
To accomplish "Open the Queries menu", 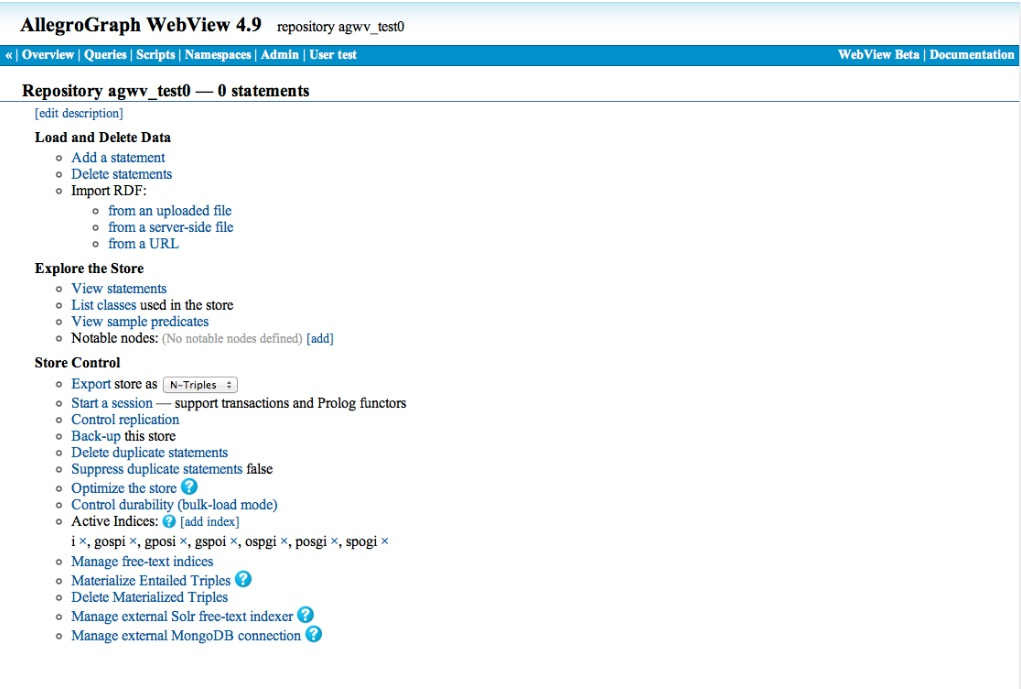I will click(105, 55).
